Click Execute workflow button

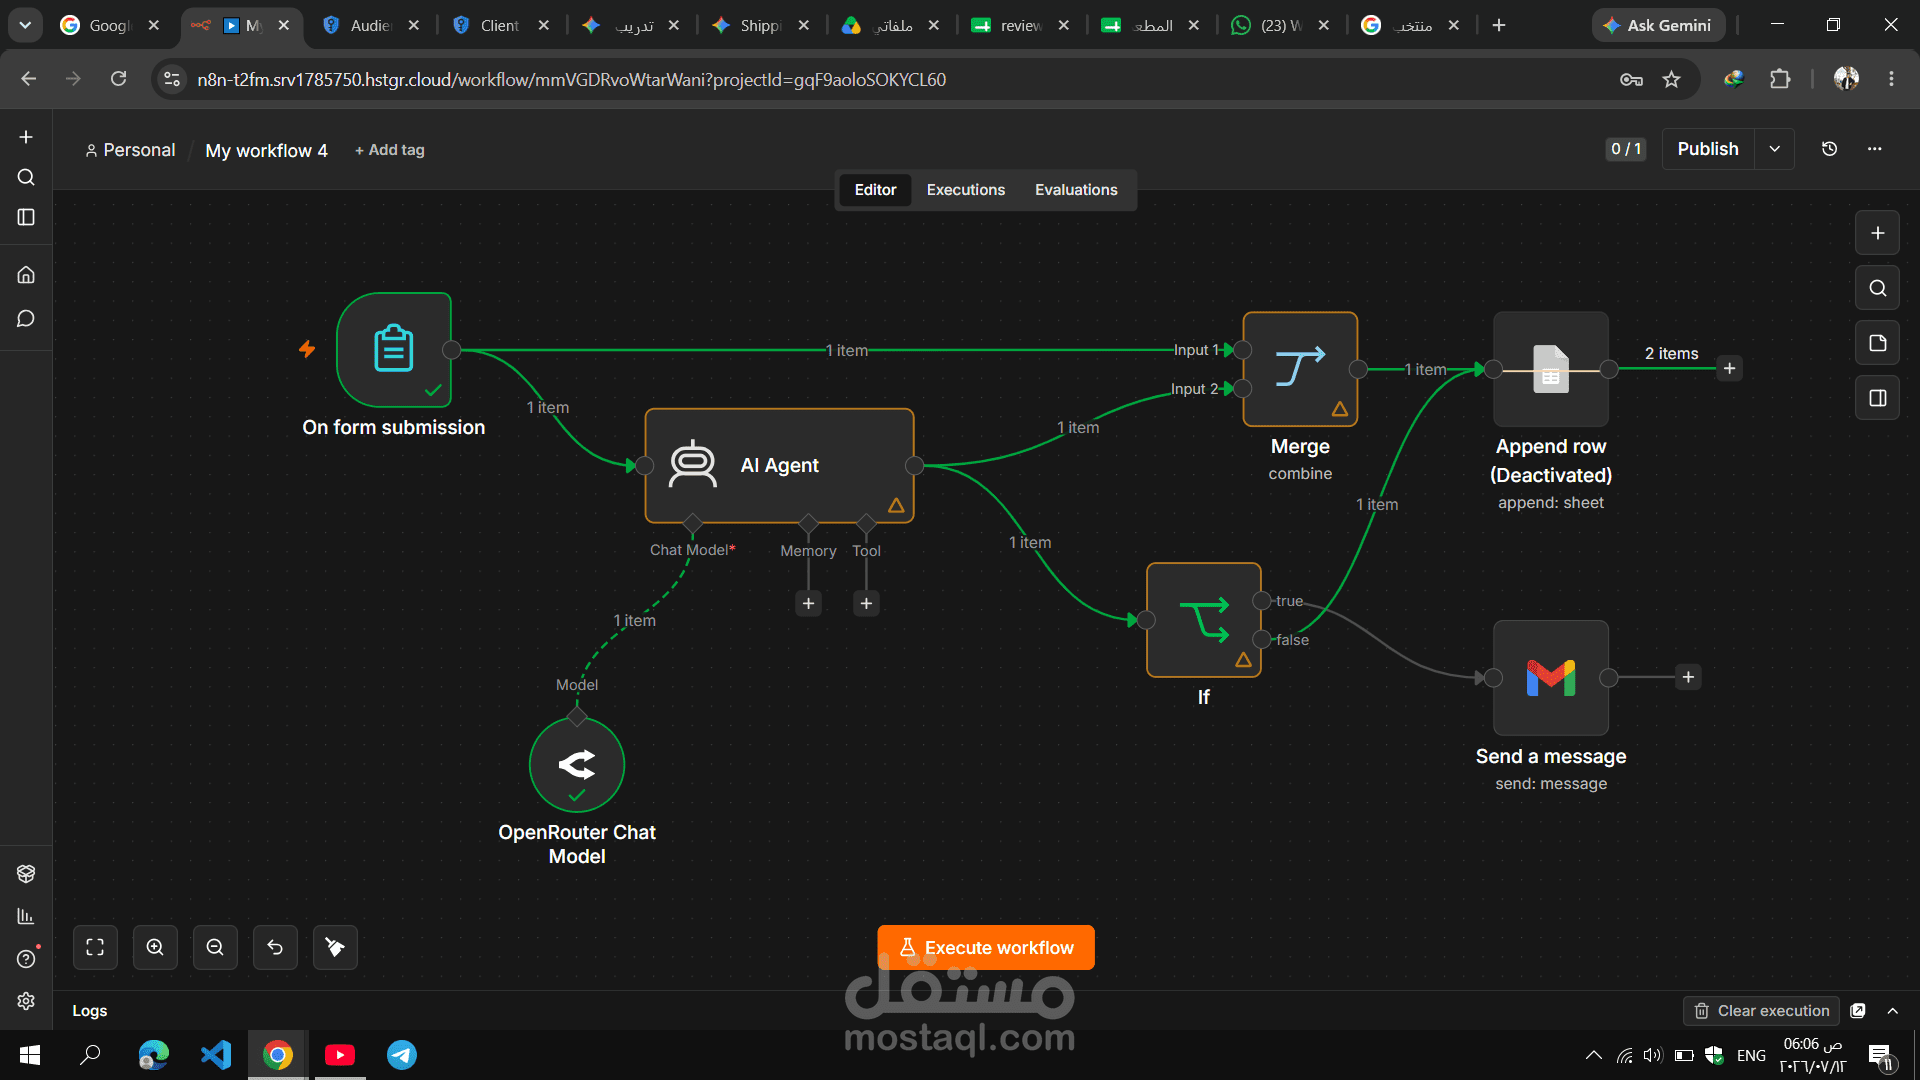pyautogui.click(x=986, y=947)
